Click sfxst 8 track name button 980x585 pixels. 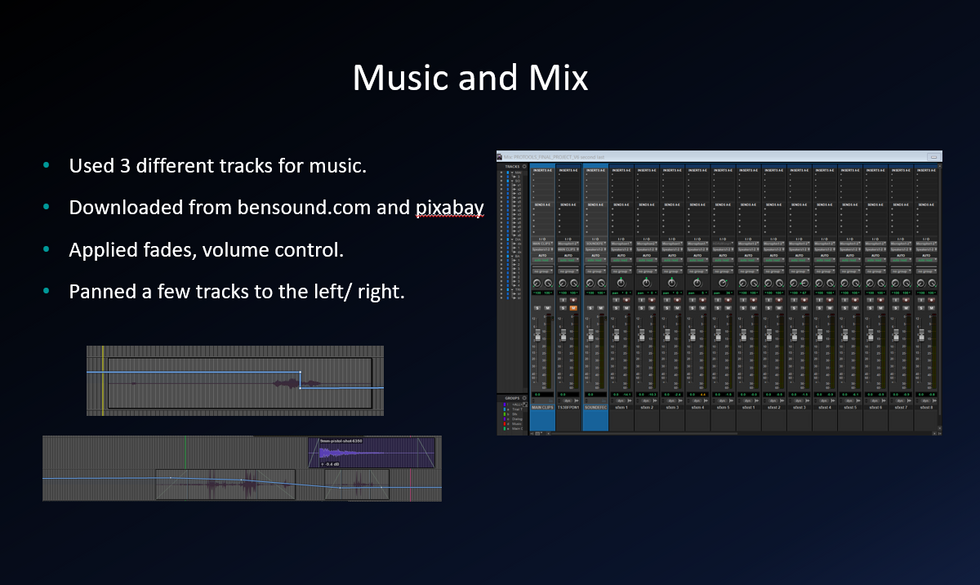(926, 408)
